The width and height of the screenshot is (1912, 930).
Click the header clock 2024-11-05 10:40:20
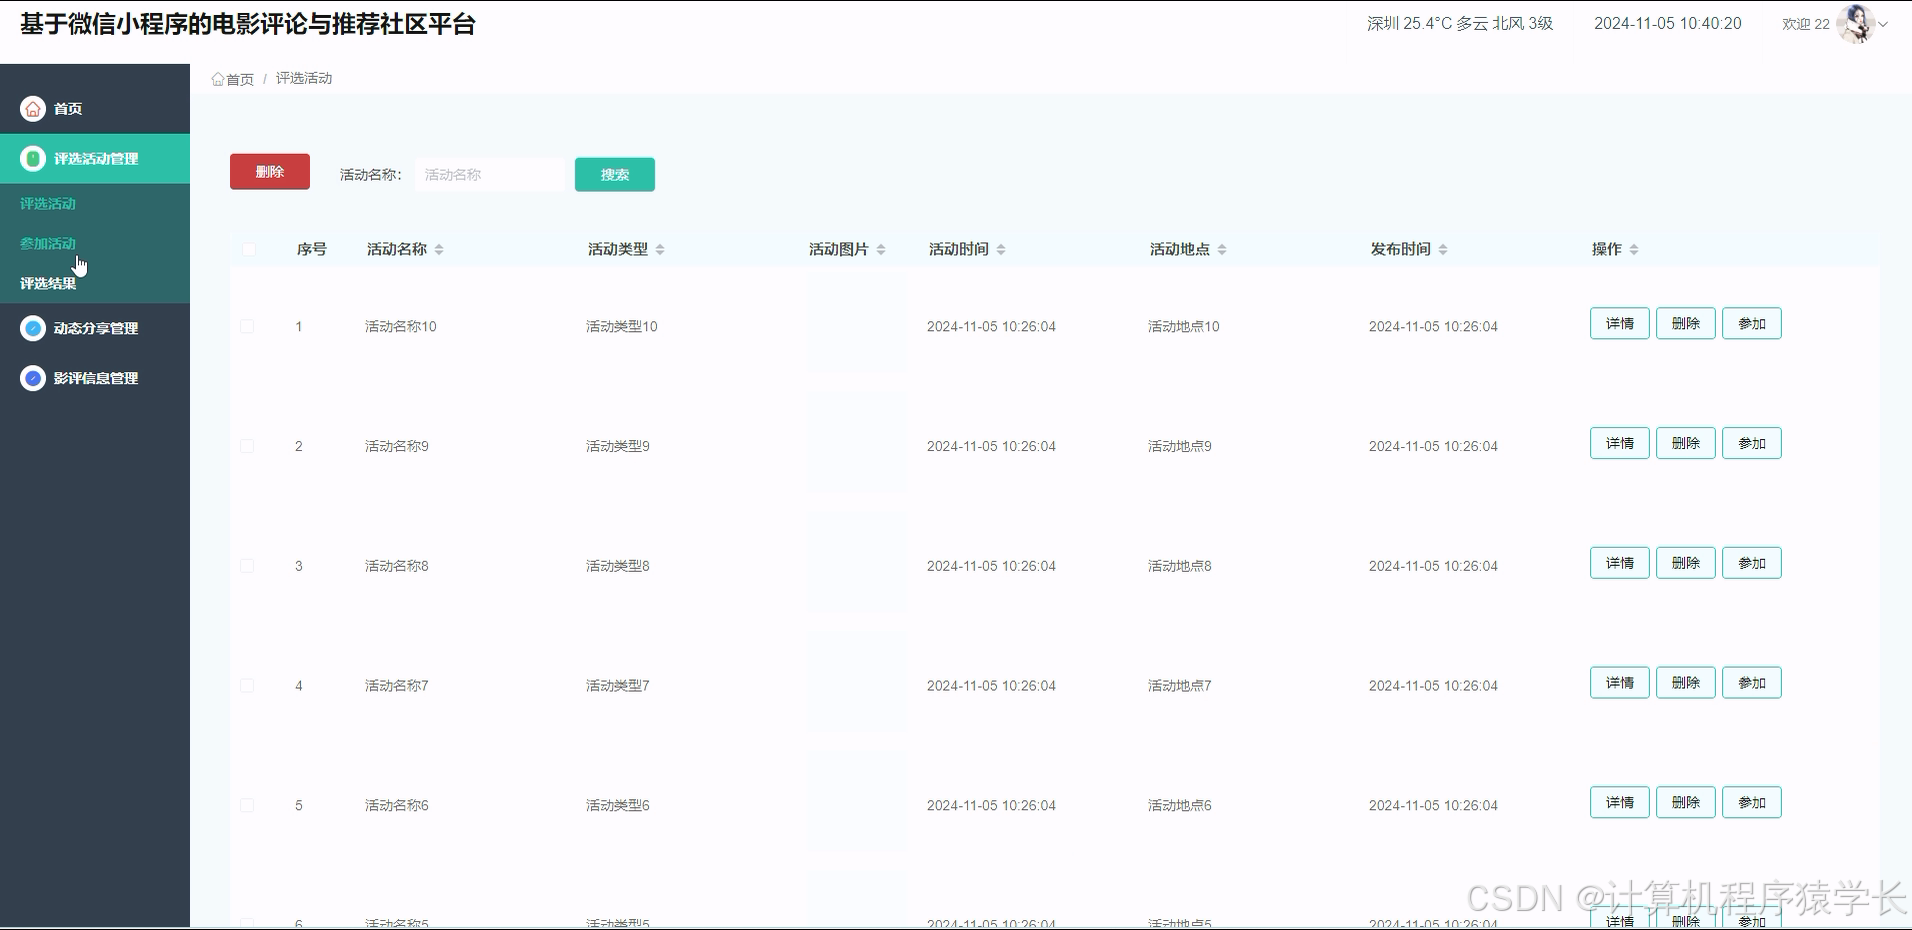1668,23
